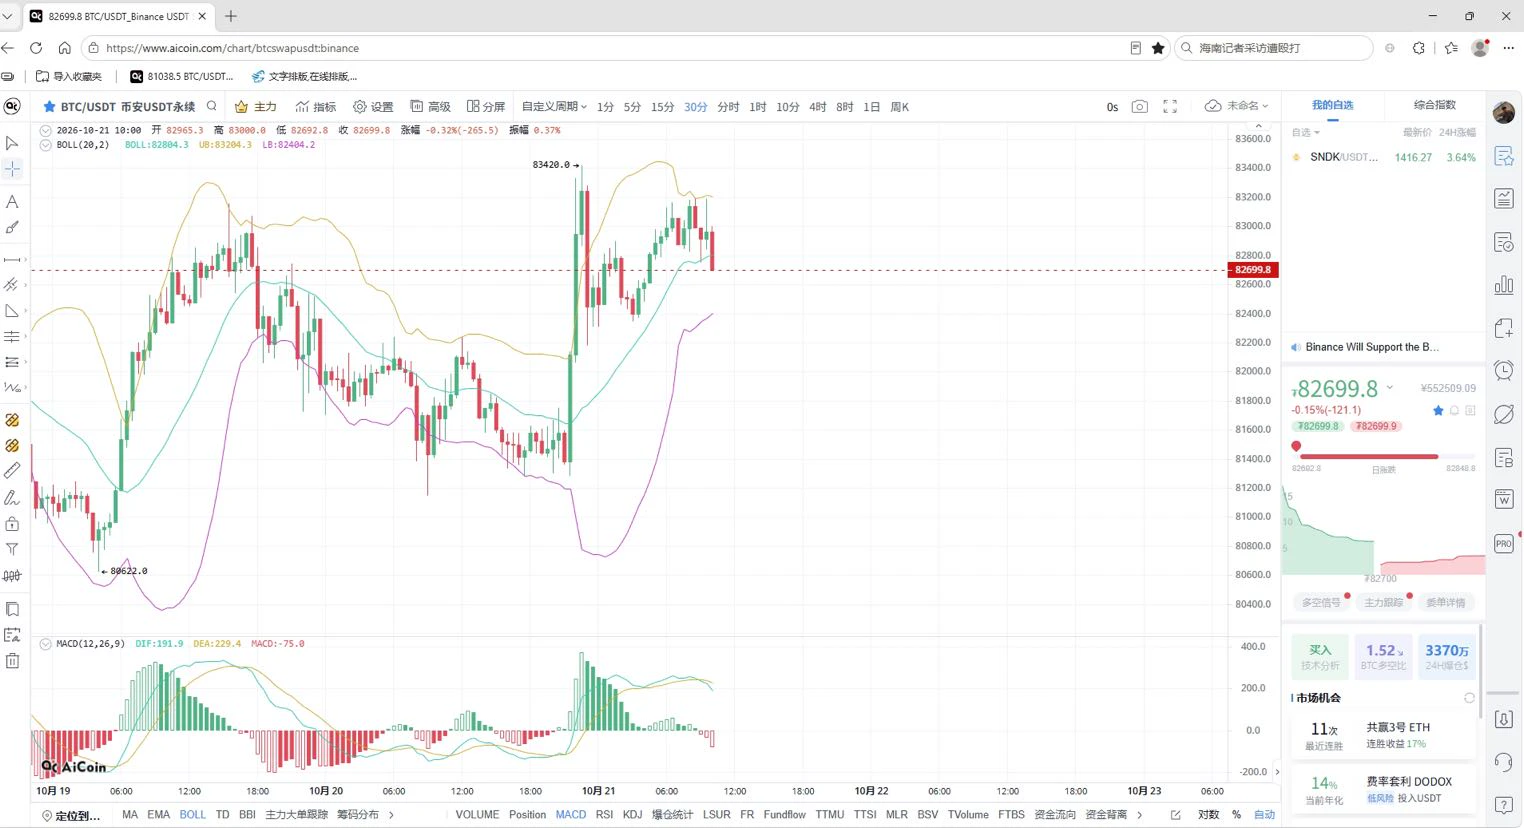
Task: Select the ruler measure tool
Action: click(12, 471)
